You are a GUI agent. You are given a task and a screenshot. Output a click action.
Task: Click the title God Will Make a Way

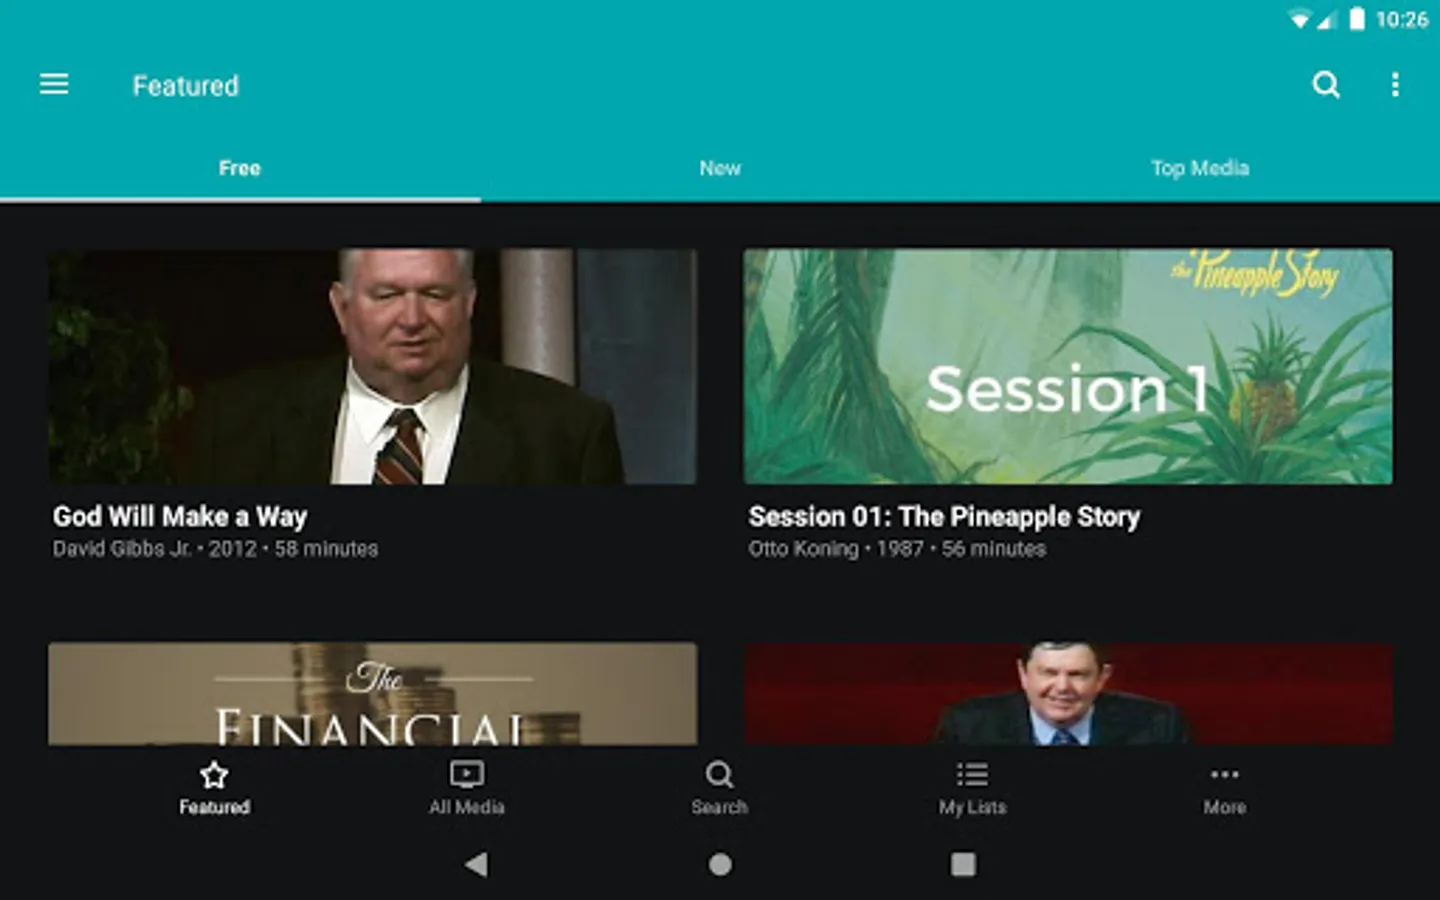click(180, 517)
